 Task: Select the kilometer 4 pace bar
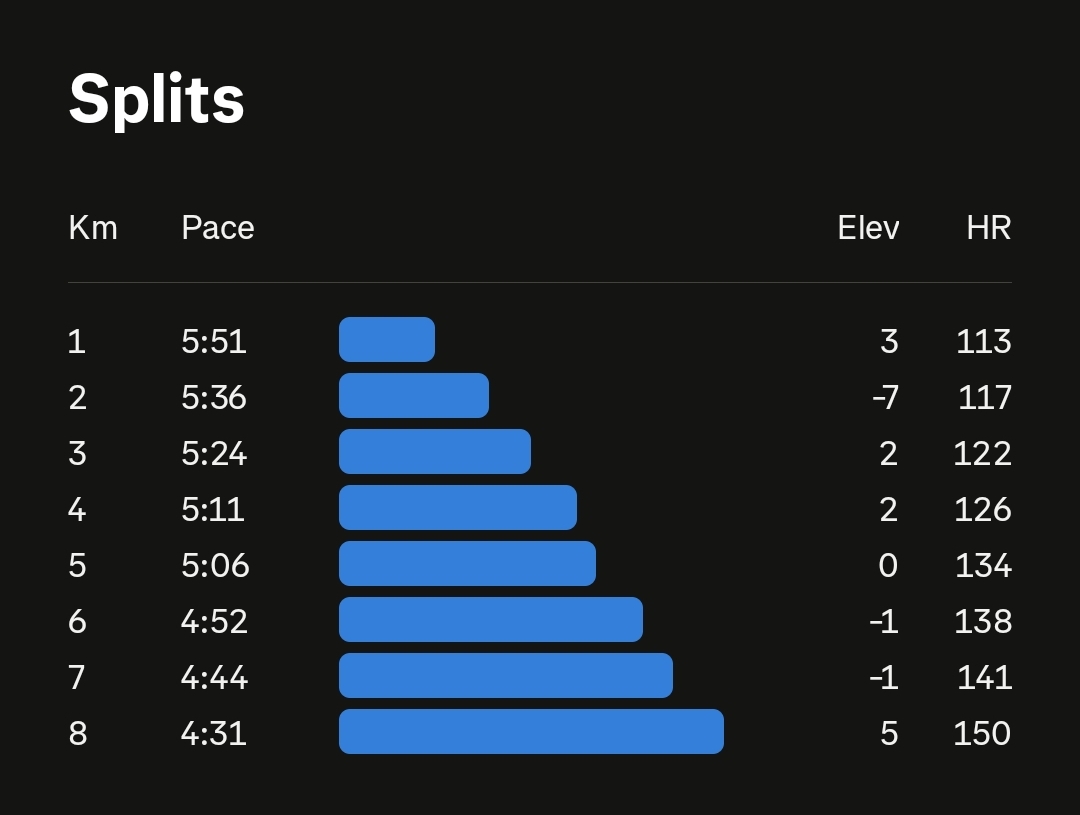(x=458, y=508)
